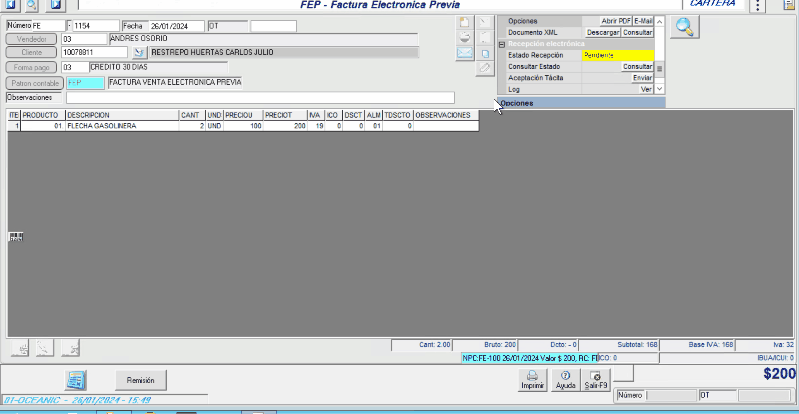The width and height of the screenshot is (799, 414).
Task: Click the Imprimir printer button
Action: [x=532, y=379]
